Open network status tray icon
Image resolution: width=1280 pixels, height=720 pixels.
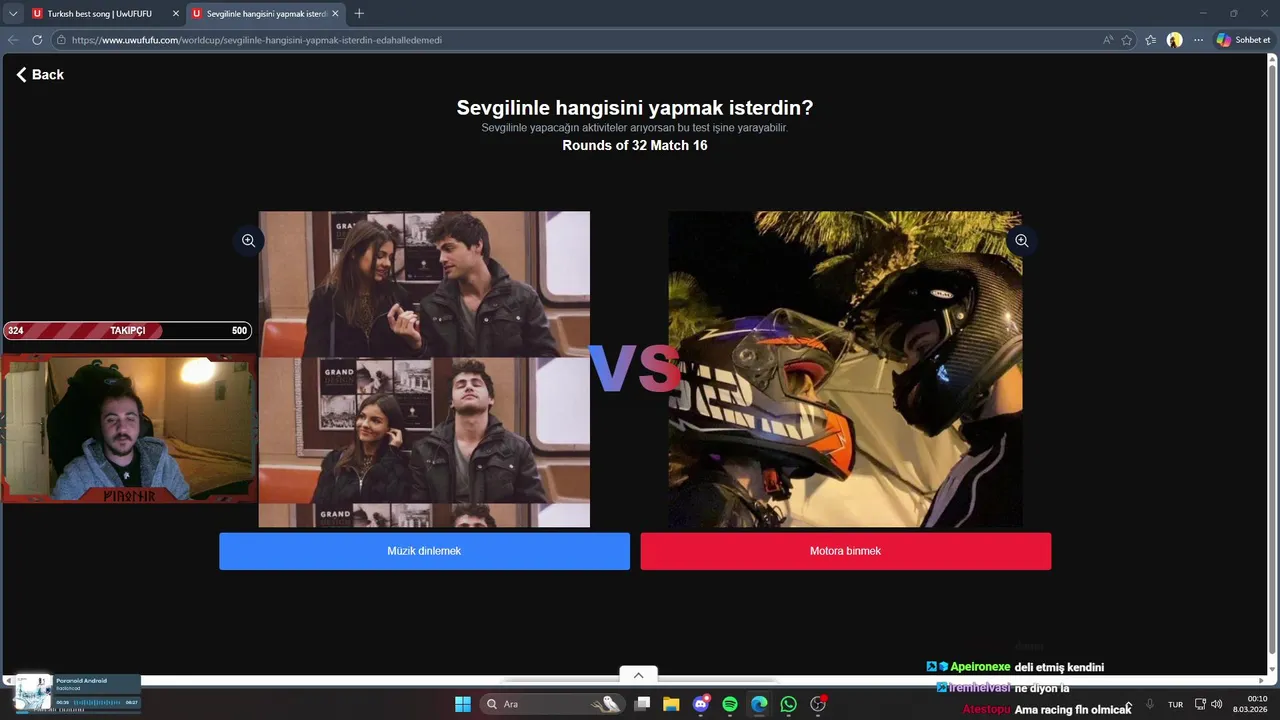click(1200, 704)
